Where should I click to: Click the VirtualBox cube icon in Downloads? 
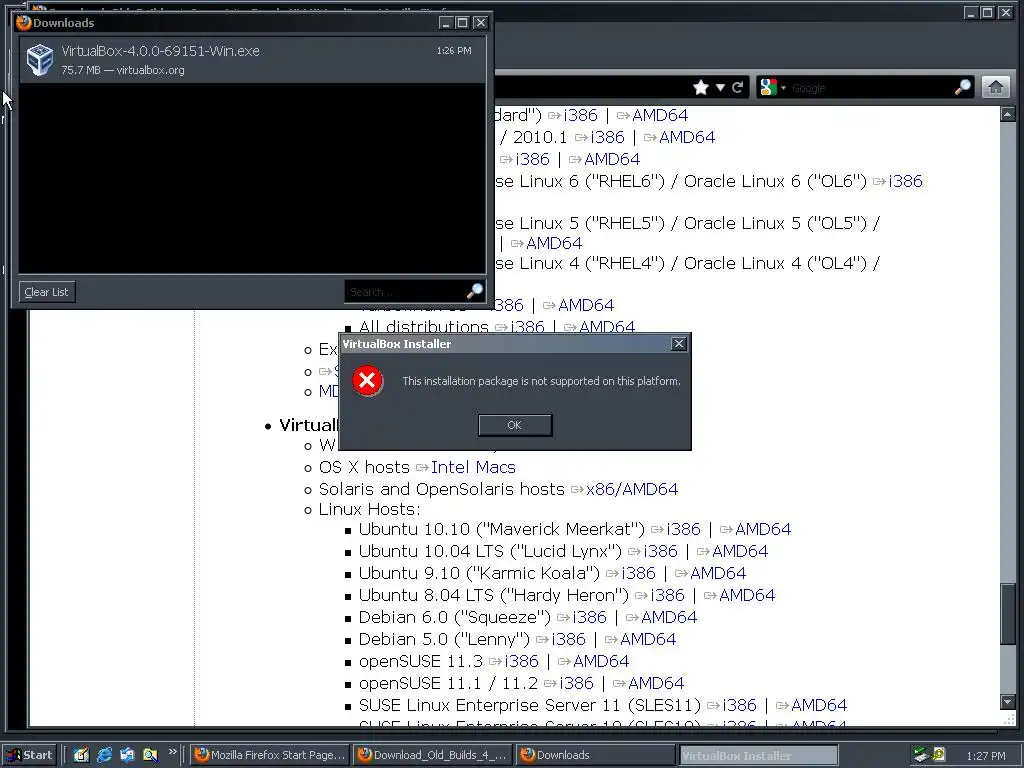[x=39, y=59]
